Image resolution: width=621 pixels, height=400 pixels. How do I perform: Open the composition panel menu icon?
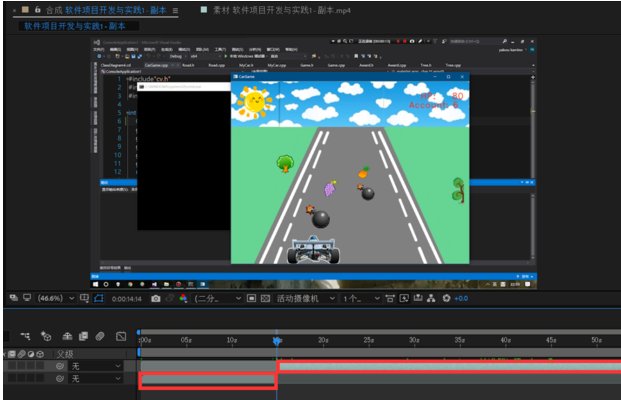pos(176,10)
